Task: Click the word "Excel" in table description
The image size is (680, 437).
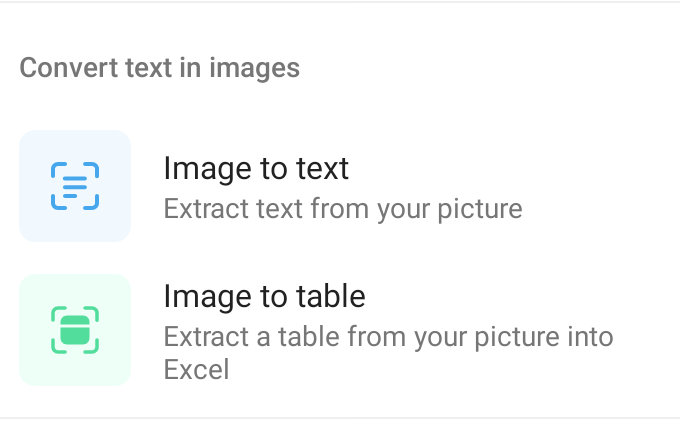Action: [196, 370]
